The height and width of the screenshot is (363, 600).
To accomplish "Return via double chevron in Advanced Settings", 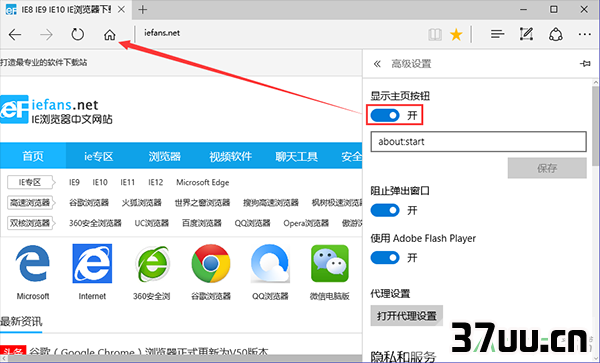I will (377, 64).
